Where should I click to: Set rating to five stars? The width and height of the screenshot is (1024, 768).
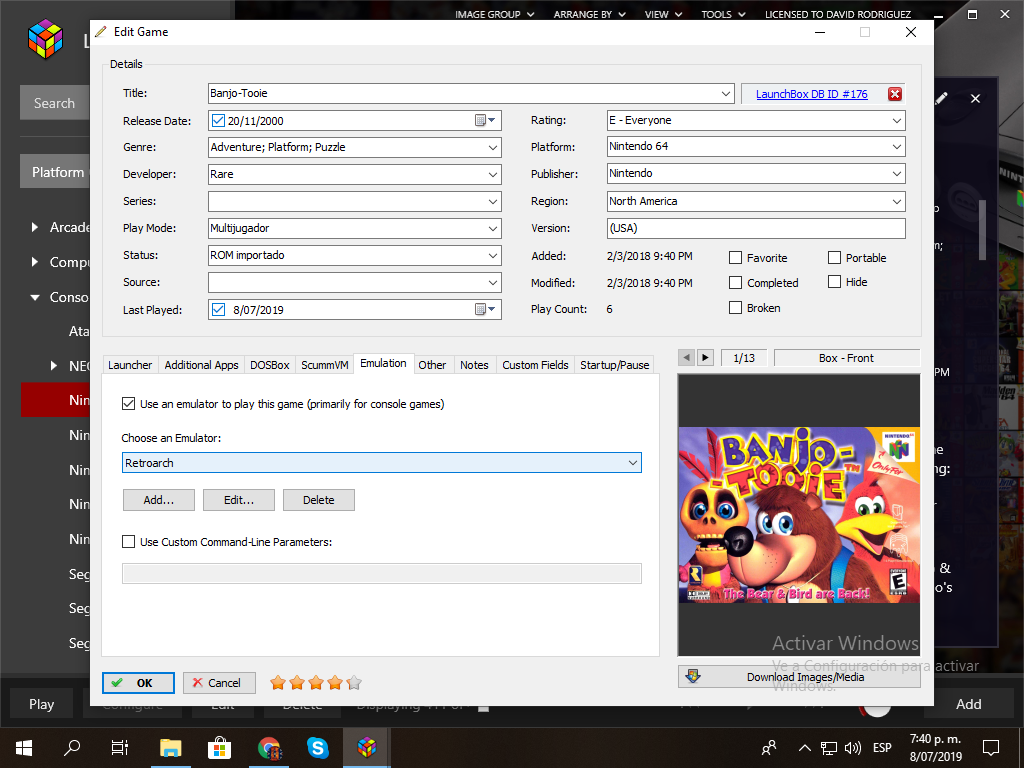click(354, 682)
